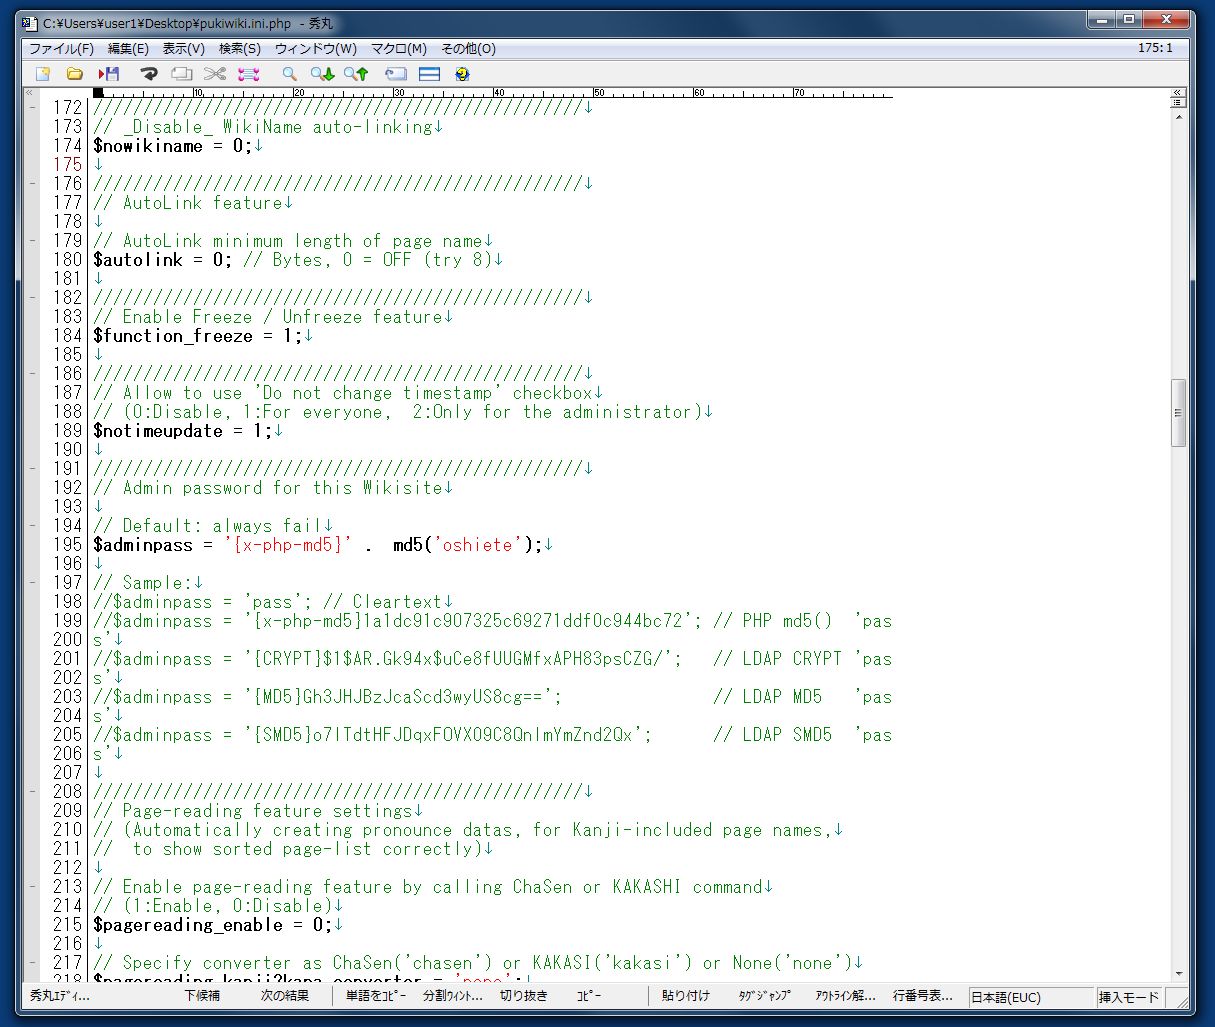Click the 175:1 cursor position indicator
The height and width of the screenshot is (1027, 1215).
coord(1155,48)
